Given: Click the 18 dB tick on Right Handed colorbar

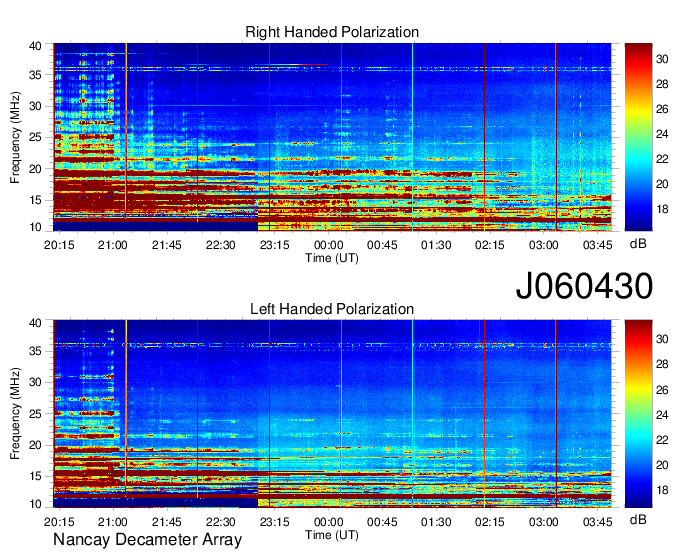Looking at the screenshot, I should tap(662, 209).
